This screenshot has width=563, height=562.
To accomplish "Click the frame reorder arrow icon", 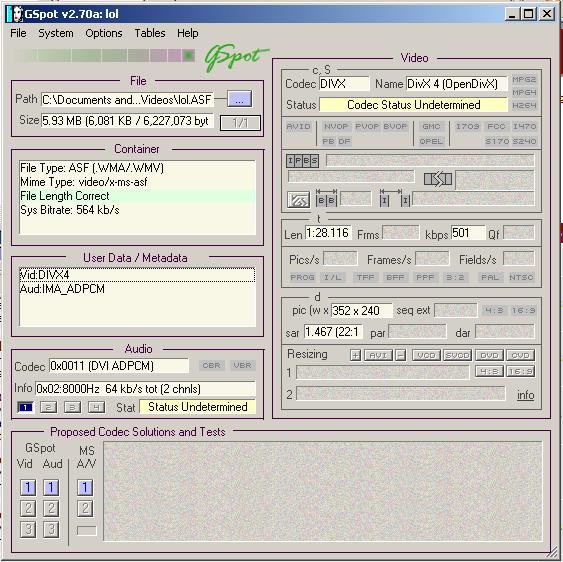I will pos(438,179).
